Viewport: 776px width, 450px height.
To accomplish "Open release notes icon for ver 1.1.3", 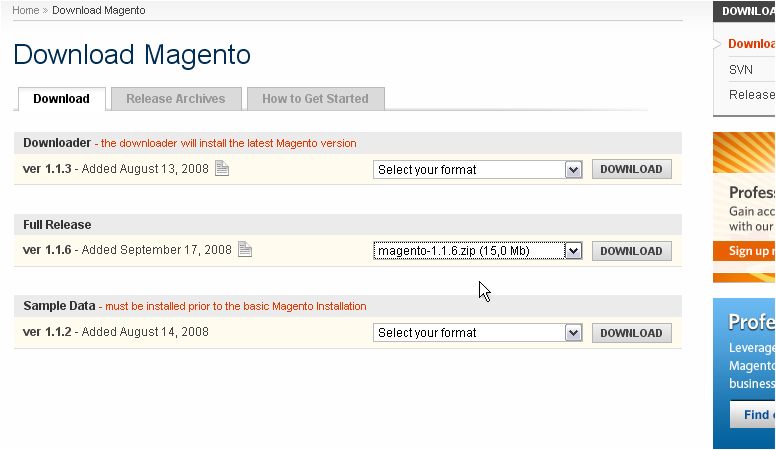I will tap(222, 169).
